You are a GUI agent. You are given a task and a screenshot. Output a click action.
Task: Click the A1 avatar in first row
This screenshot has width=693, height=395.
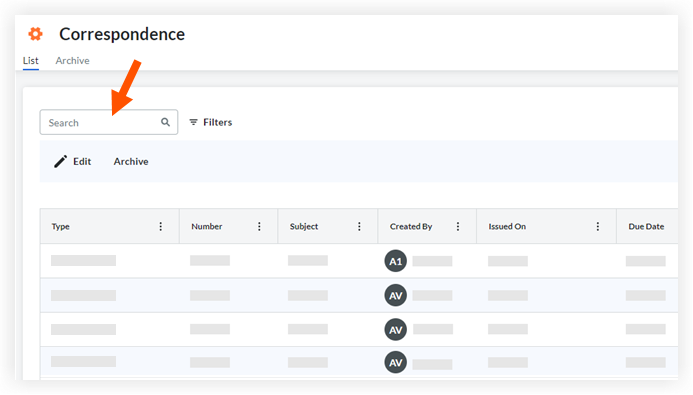pos(396,261)
